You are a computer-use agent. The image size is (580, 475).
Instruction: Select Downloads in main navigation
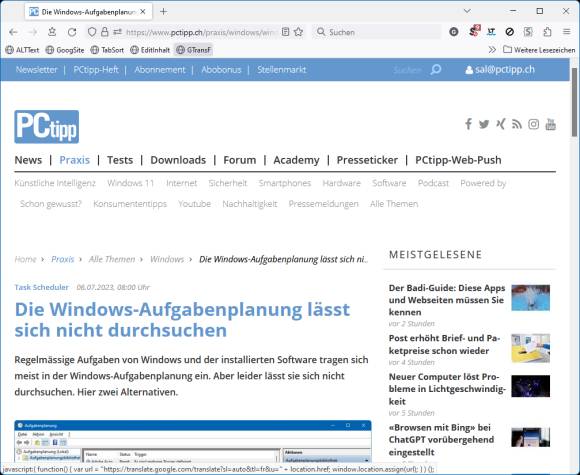(178, 160)
